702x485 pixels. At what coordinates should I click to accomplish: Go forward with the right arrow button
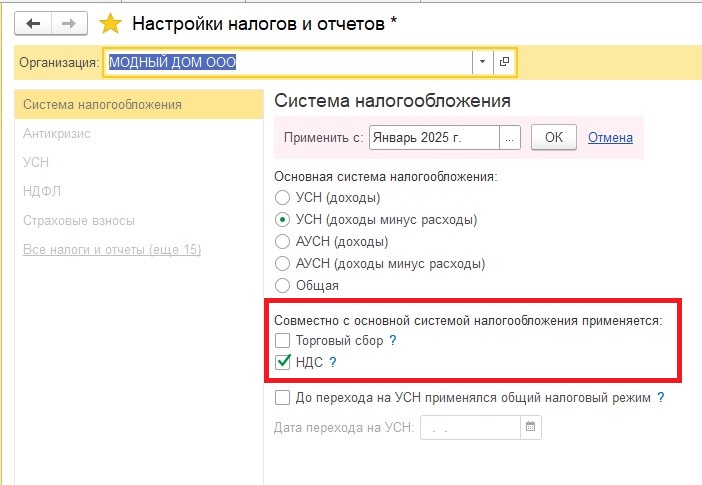[69, 23]
